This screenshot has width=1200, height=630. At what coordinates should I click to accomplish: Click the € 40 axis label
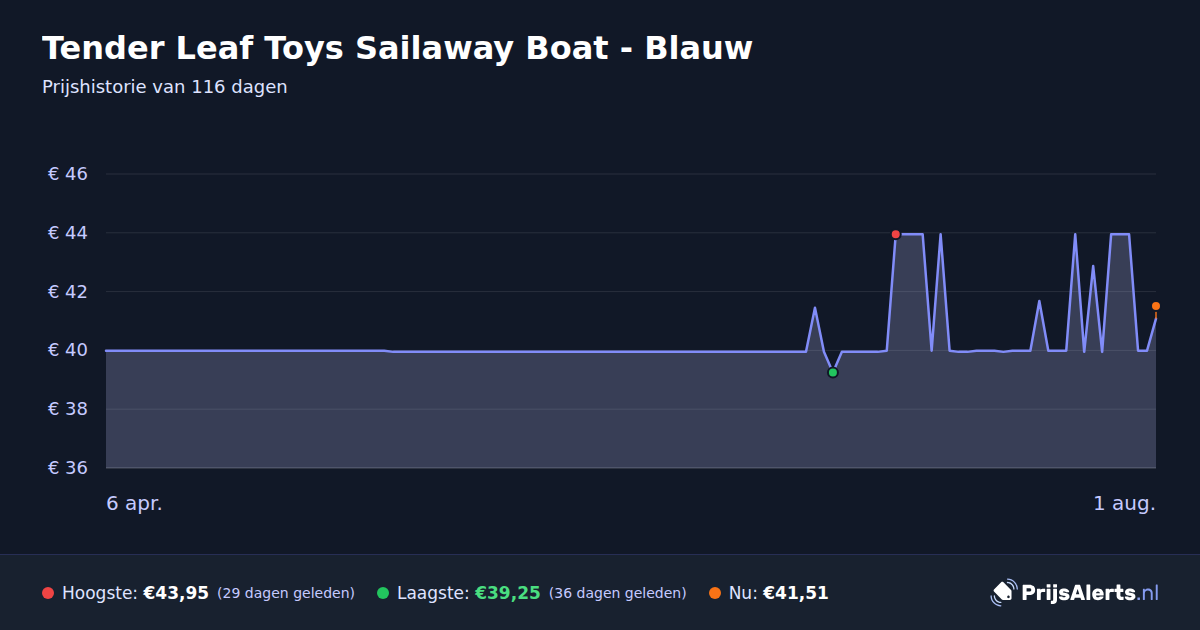pyautogui.click(x=68, y=350)
